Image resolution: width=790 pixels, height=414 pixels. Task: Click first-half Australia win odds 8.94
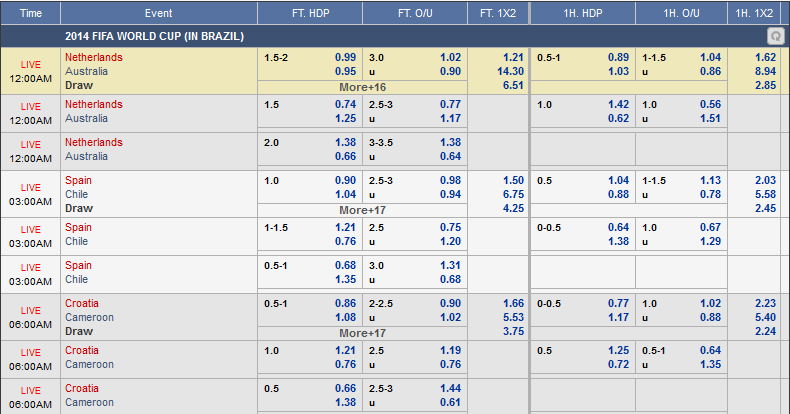[767, 72]
